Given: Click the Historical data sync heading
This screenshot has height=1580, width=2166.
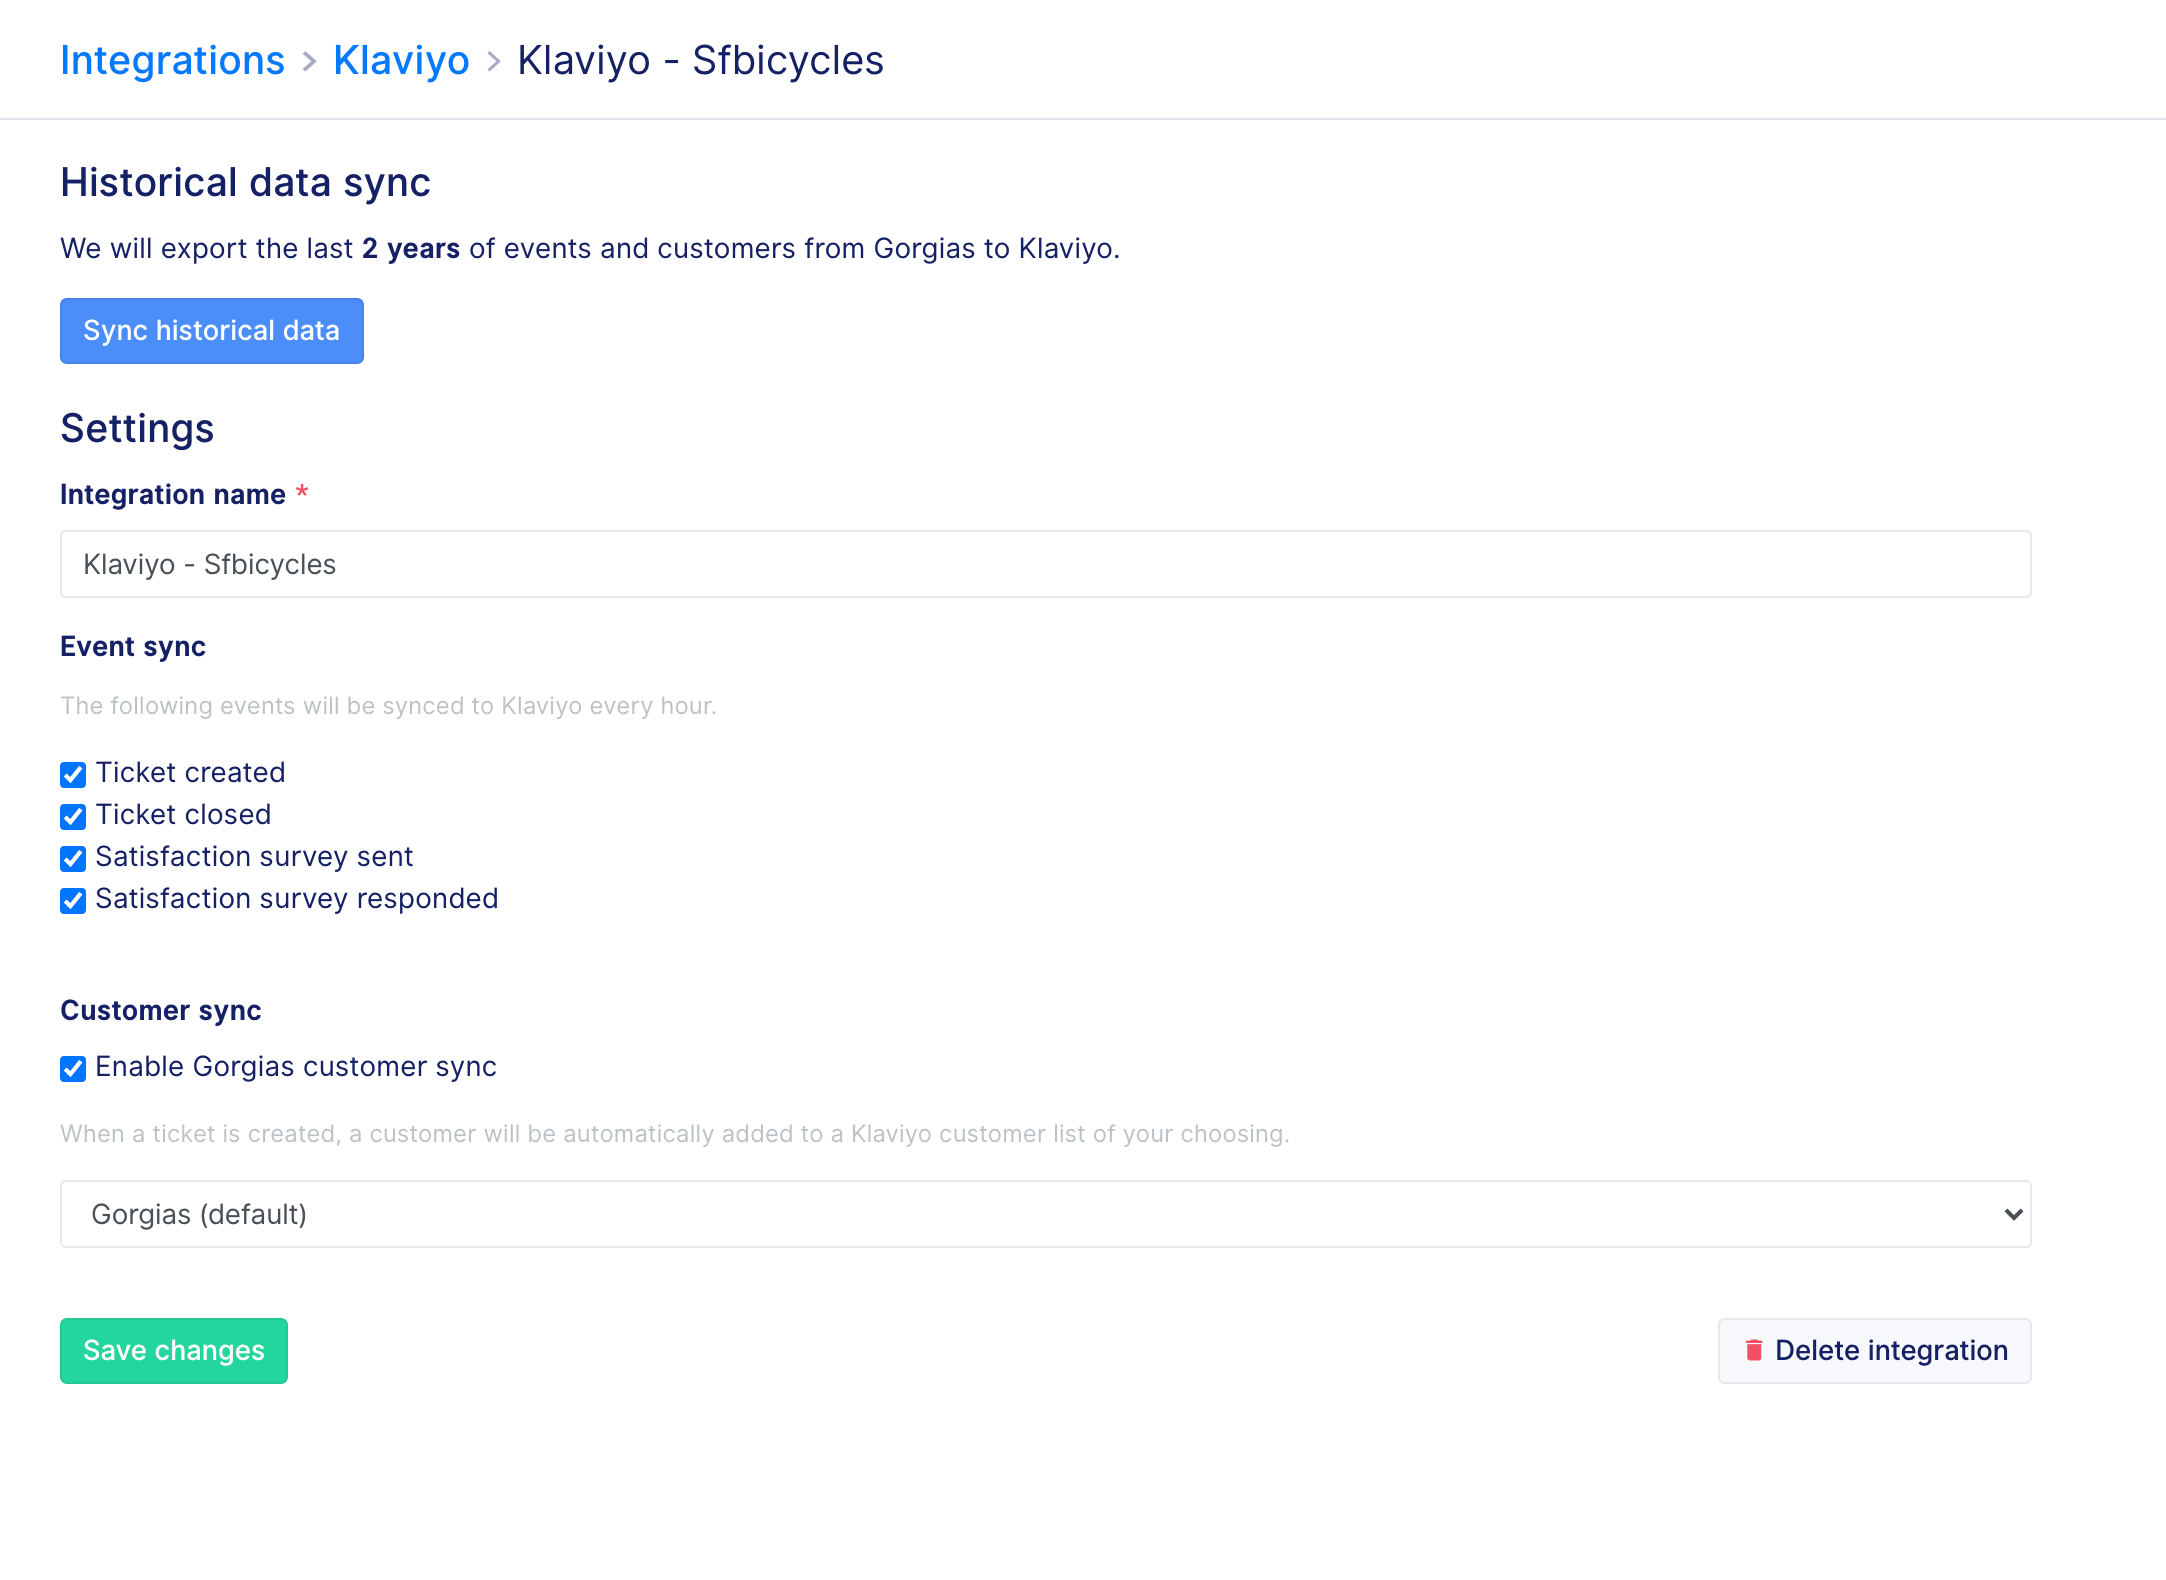Looking at the screenshot, I should 245,183.
